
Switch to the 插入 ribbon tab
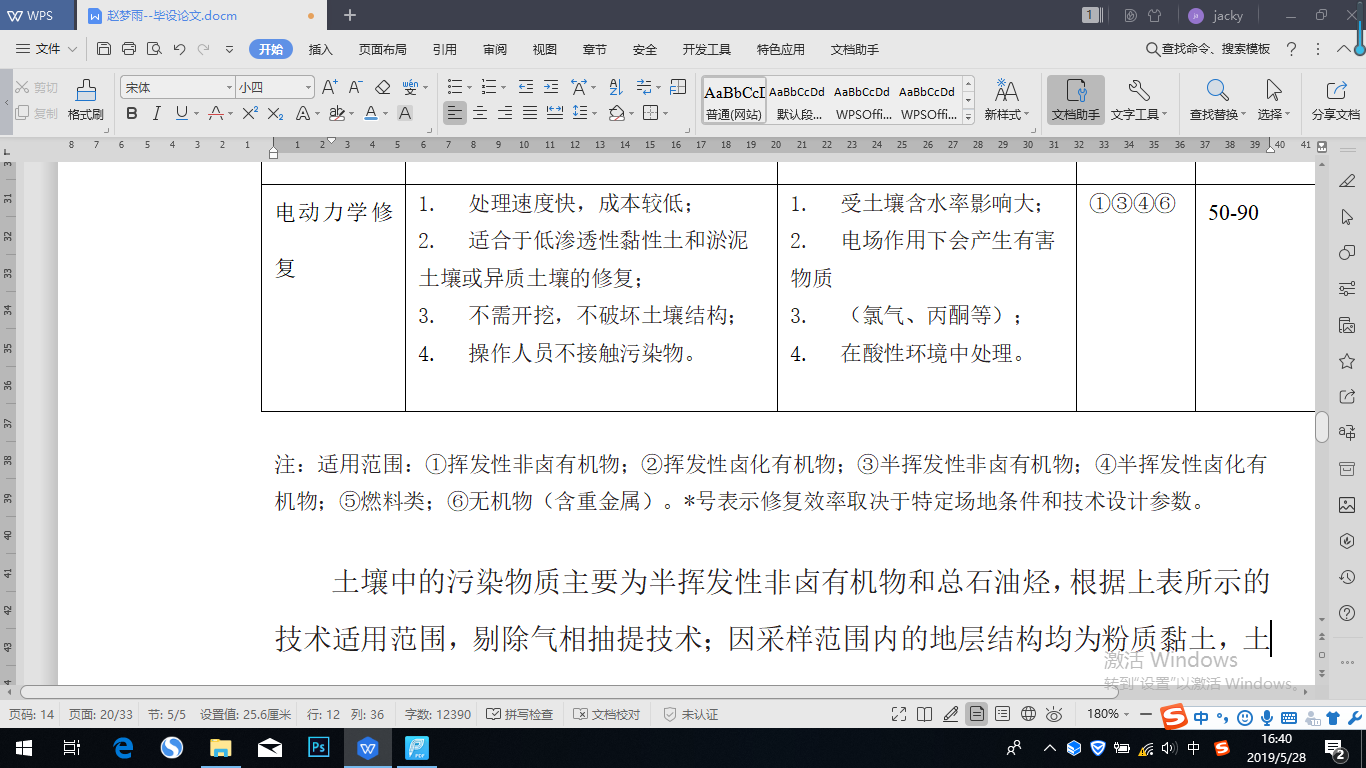coord(320,49)
